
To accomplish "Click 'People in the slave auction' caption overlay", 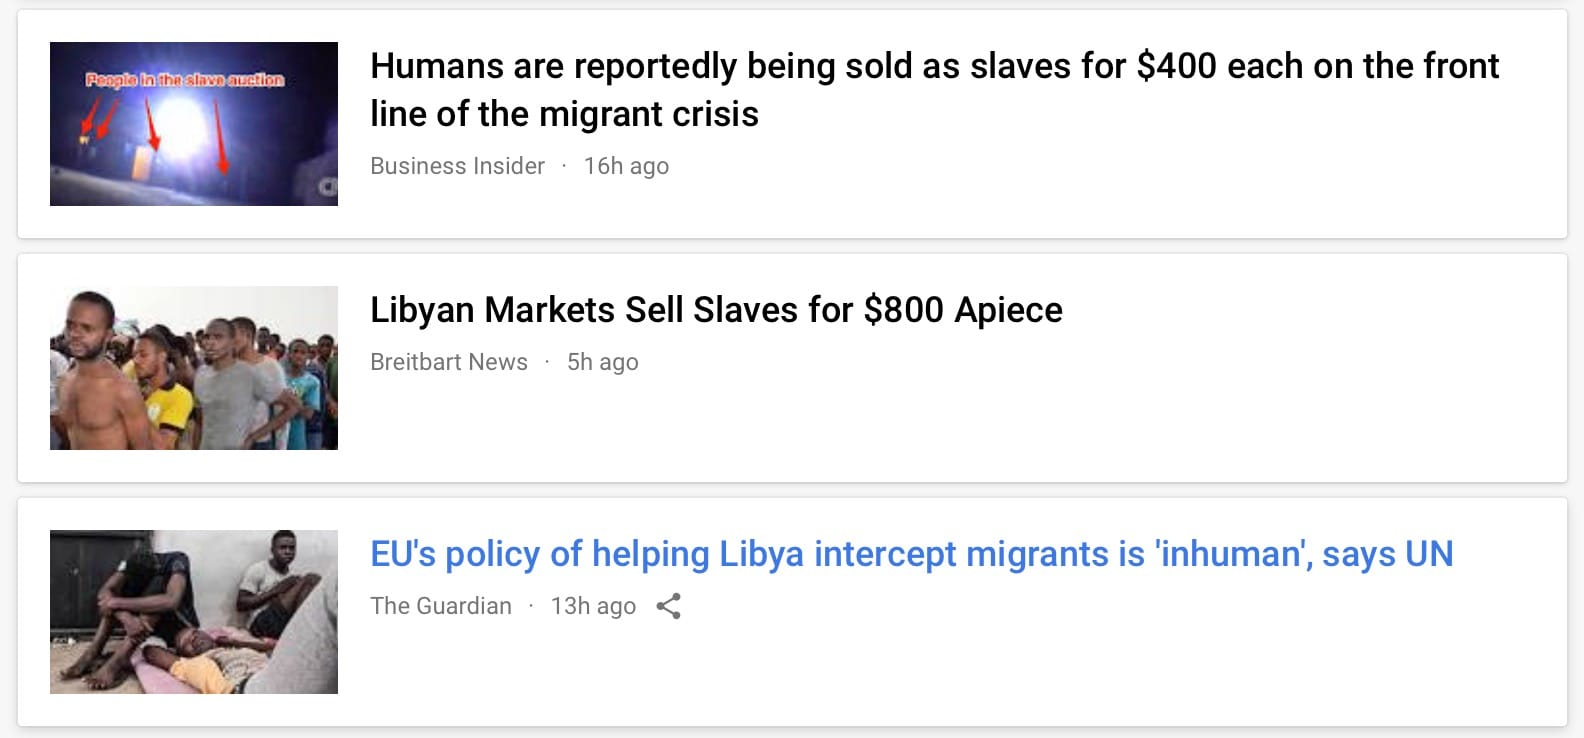I will [185, 80].
